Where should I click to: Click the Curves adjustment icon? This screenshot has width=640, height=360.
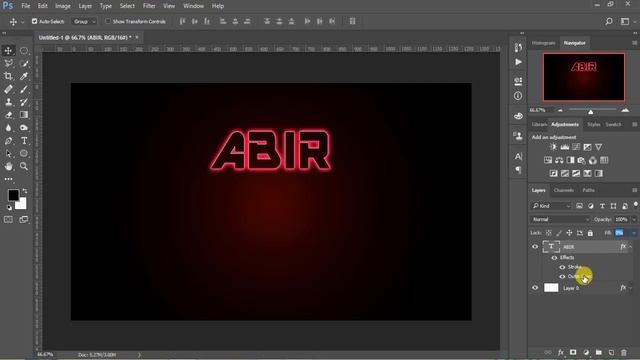click(576, 147)
